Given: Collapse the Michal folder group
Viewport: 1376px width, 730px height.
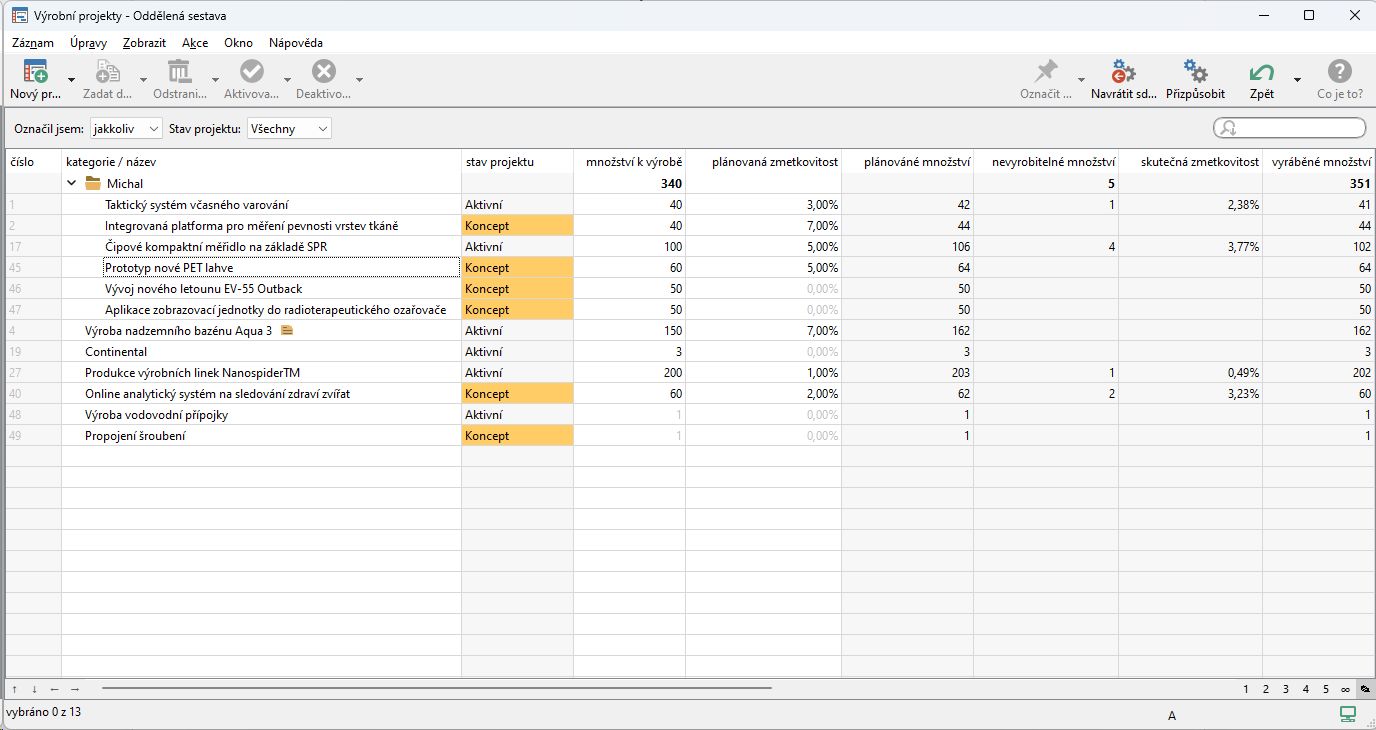Looking at the screenshot, I should tap(72, 184).
